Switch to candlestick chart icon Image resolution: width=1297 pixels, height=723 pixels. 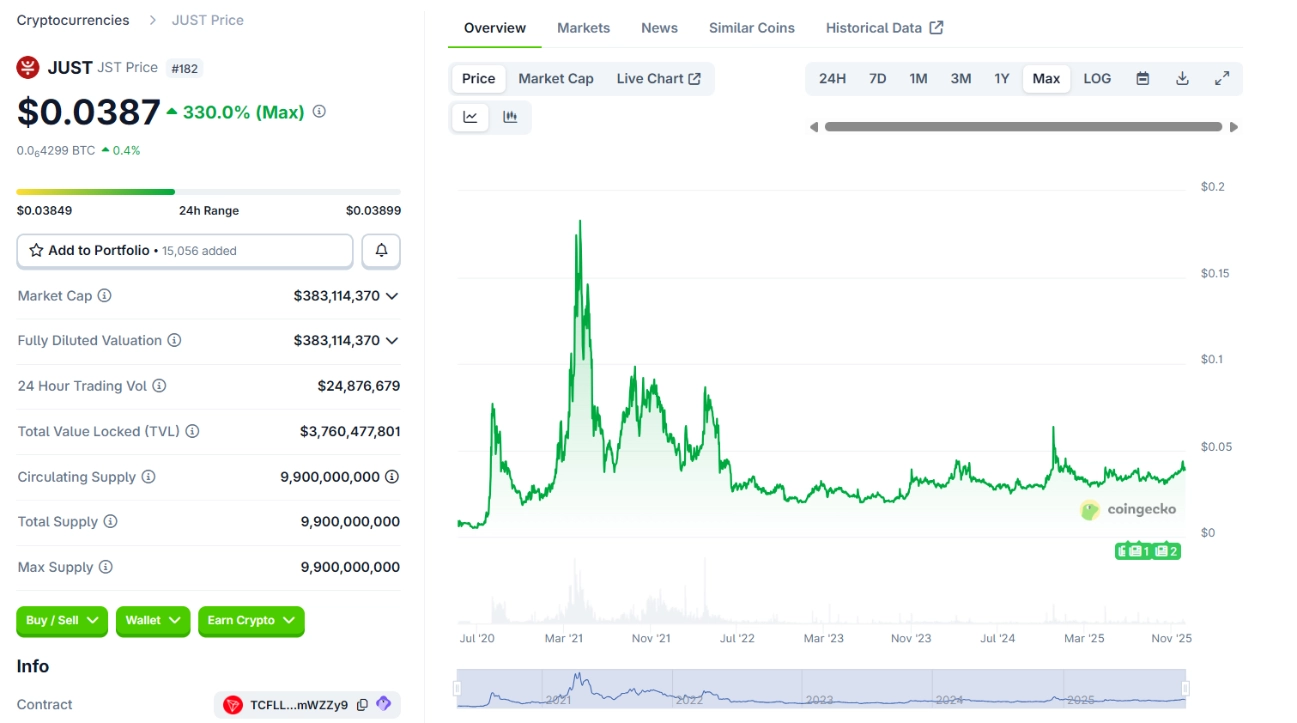510,117
